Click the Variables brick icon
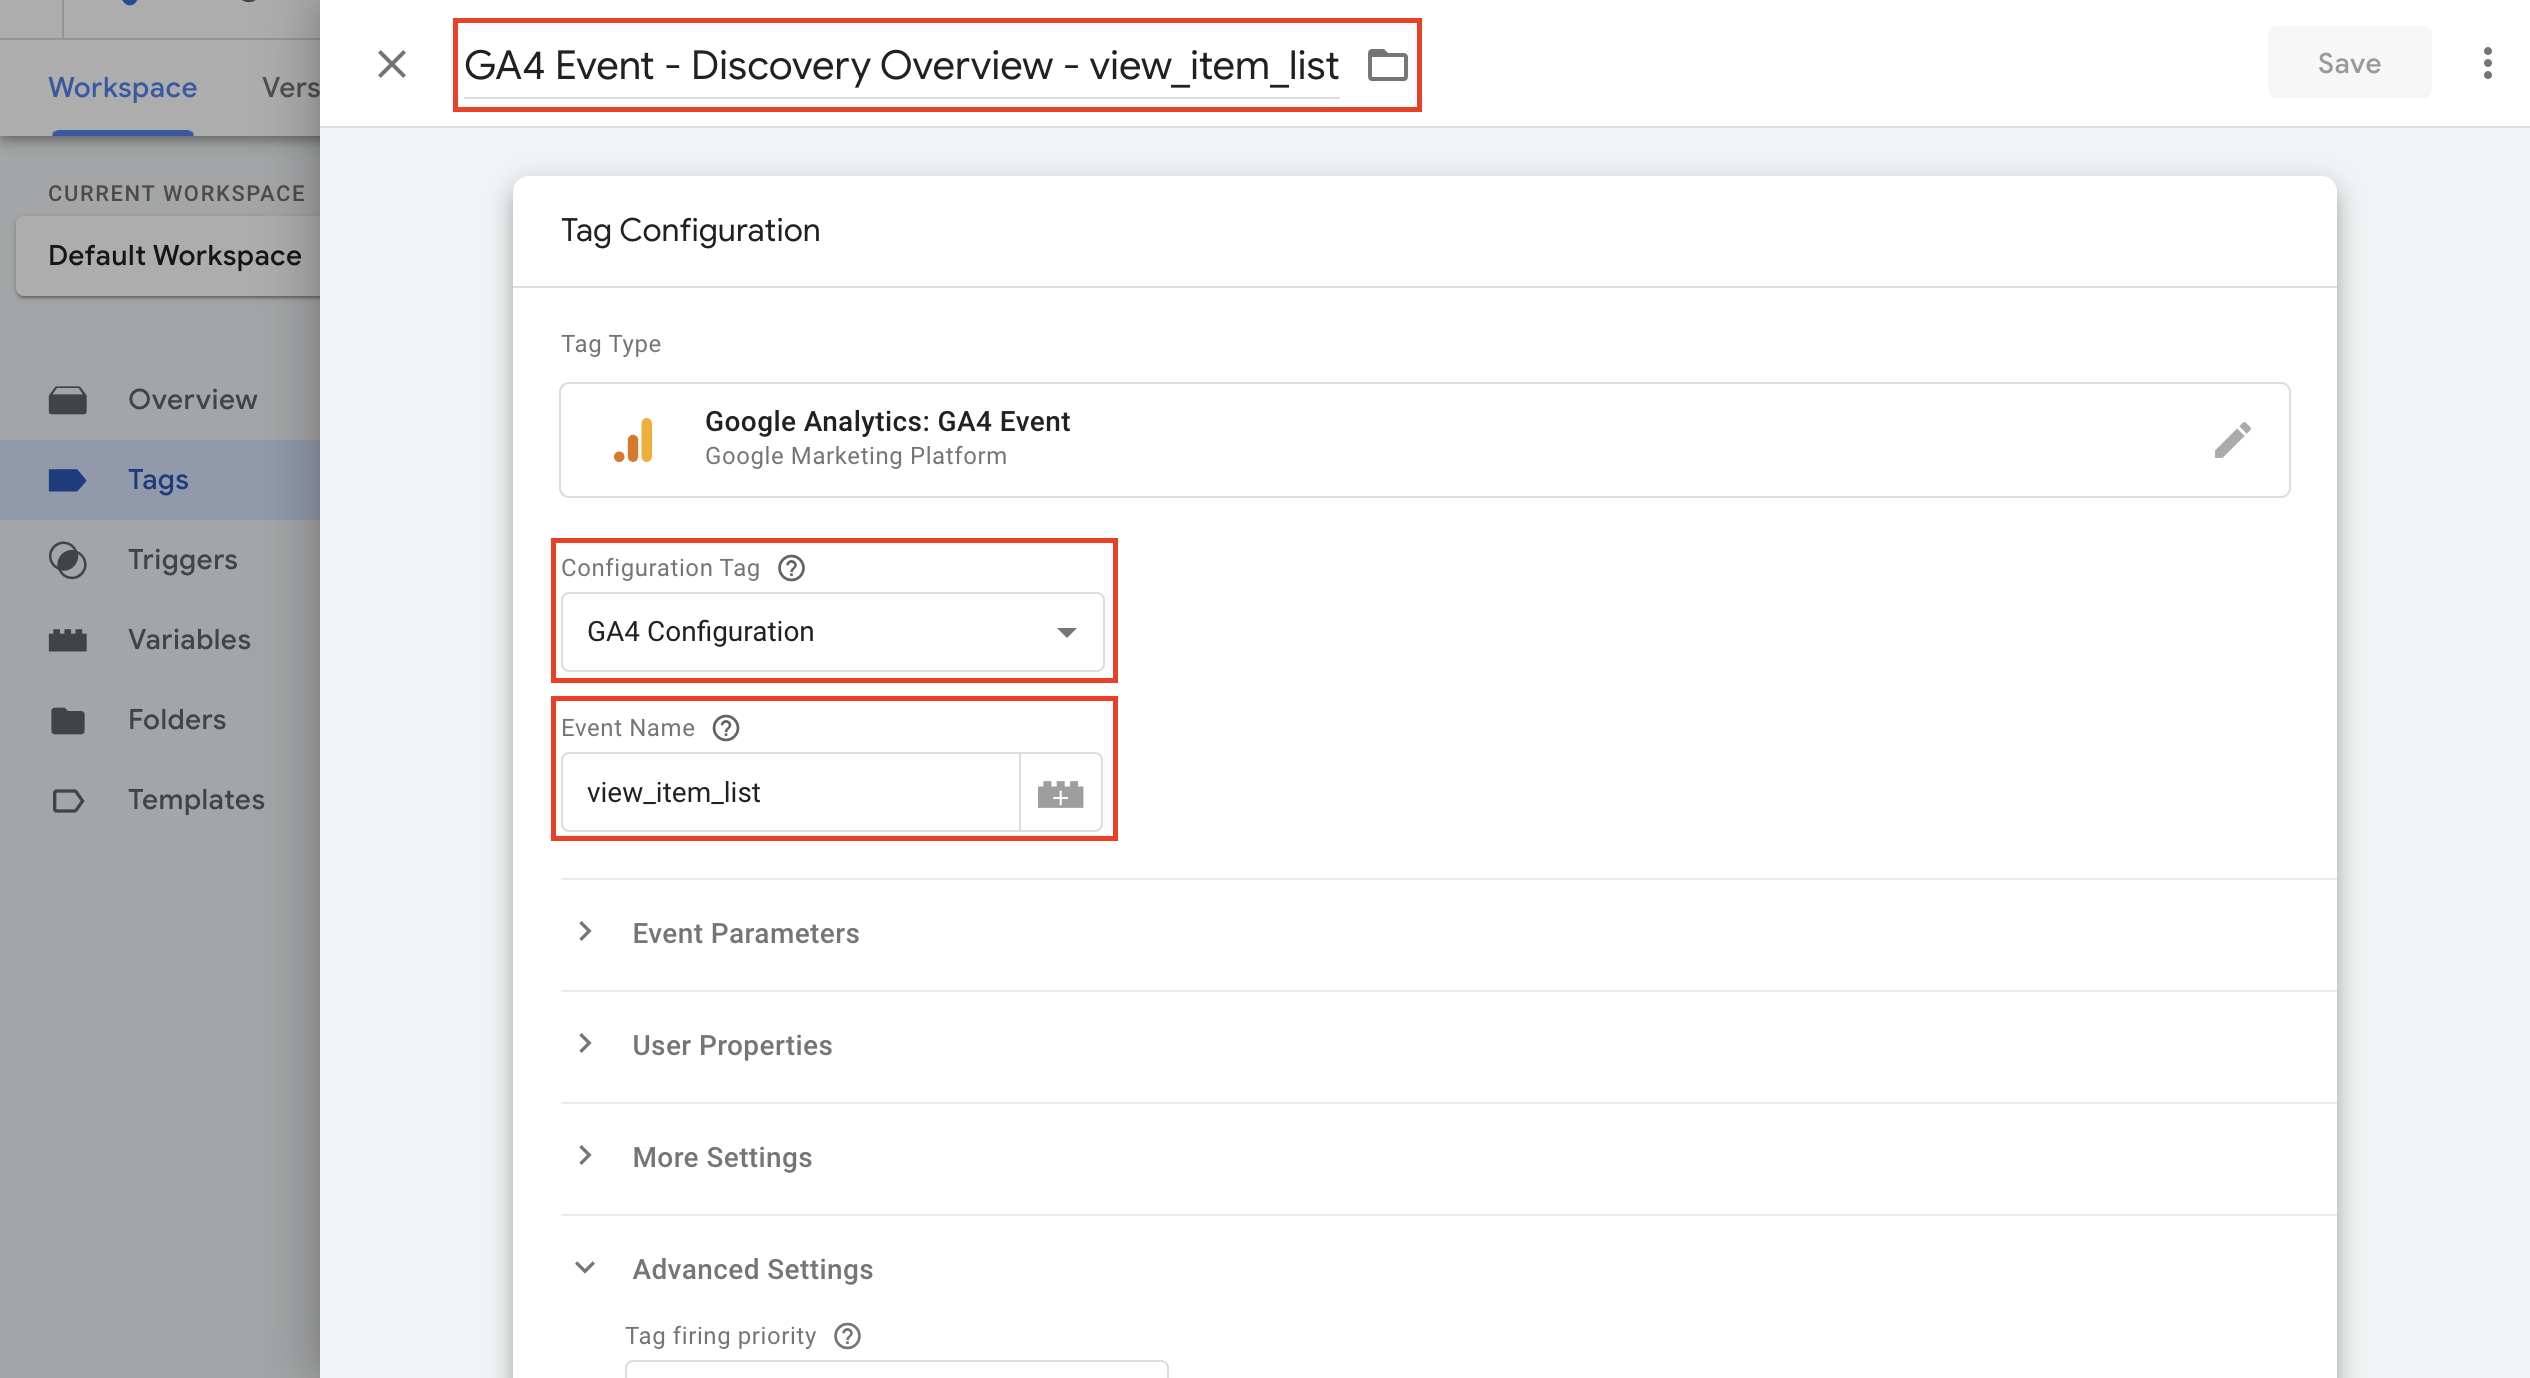The width and height of the screenshot is (2530, 1378). [x=68, y=640]
